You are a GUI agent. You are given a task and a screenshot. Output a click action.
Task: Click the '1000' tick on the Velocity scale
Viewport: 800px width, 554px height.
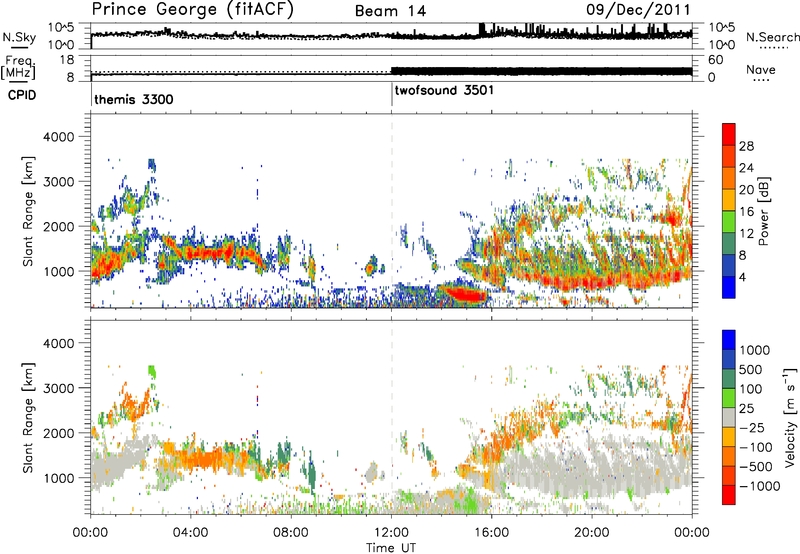[x=755, y=350]
